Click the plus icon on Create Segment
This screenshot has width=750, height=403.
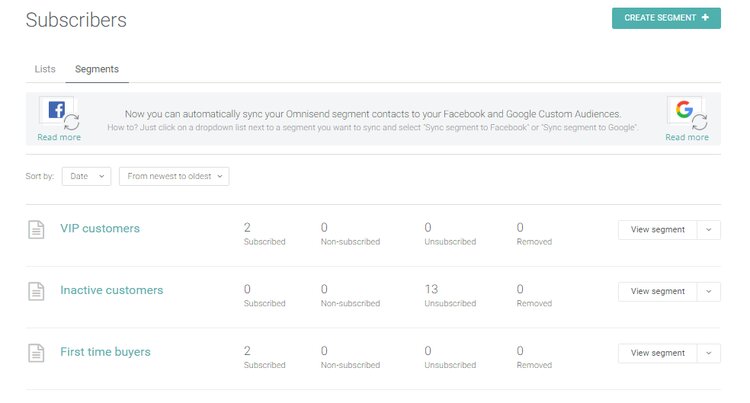tap(705, 18)
